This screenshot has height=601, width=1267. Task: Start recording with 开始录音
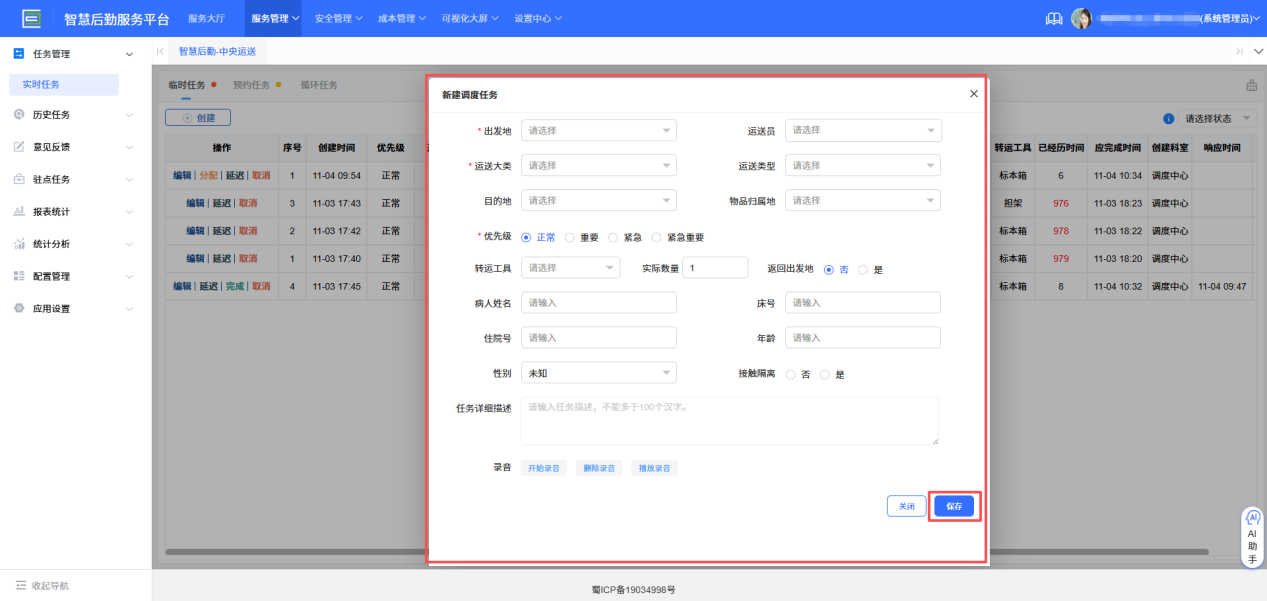(x=544, y=467)
